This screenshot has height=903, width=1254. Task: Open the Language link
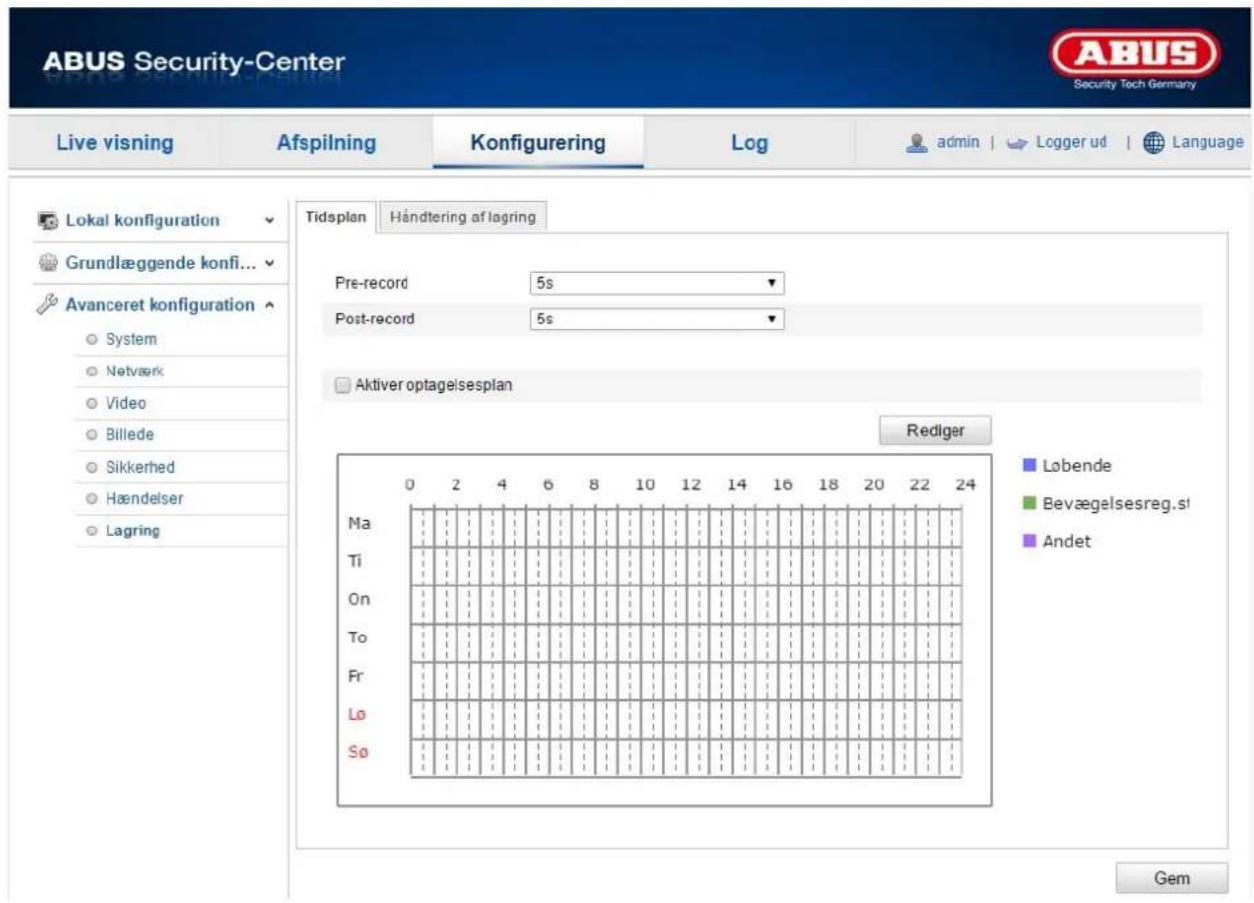1207,143
